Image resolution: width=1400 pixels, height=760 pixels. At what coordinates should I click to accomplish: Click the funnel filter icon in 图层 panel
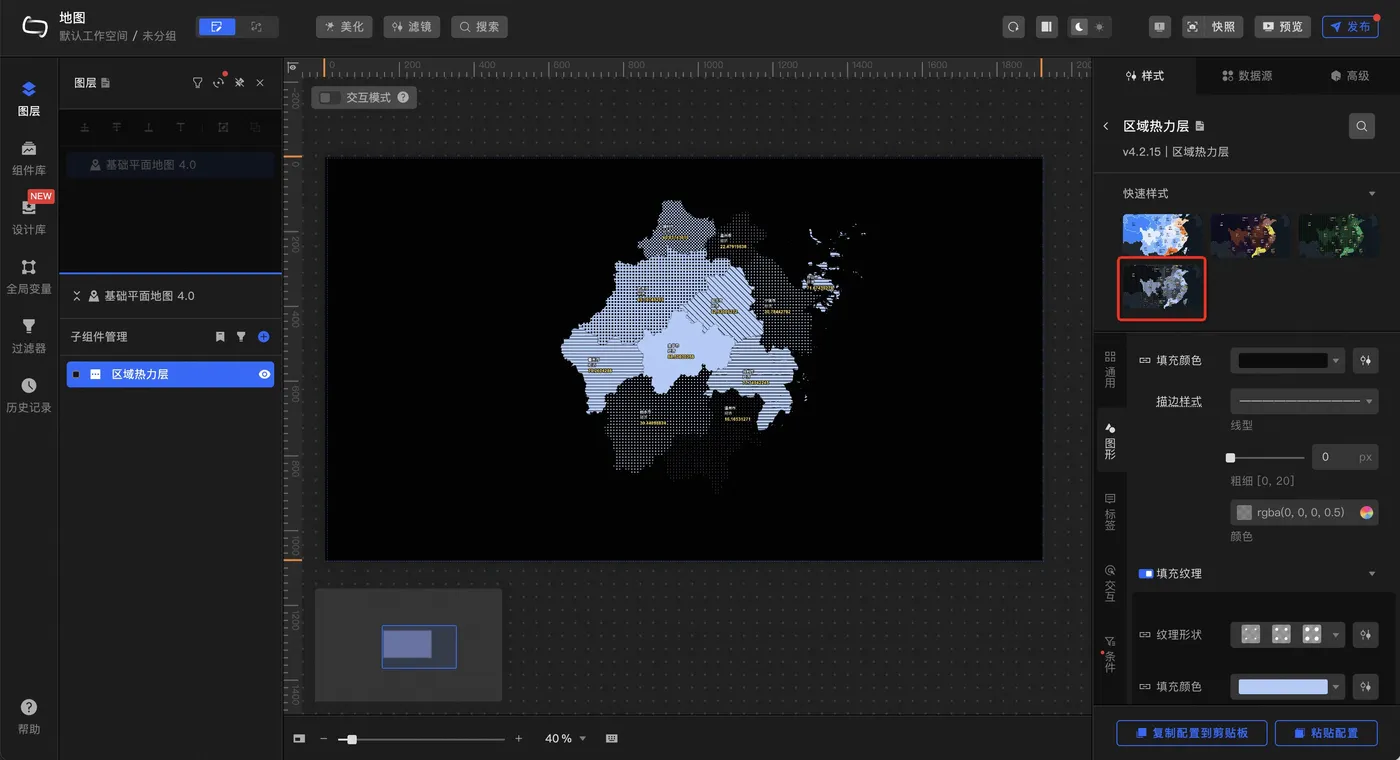point(198,83)
